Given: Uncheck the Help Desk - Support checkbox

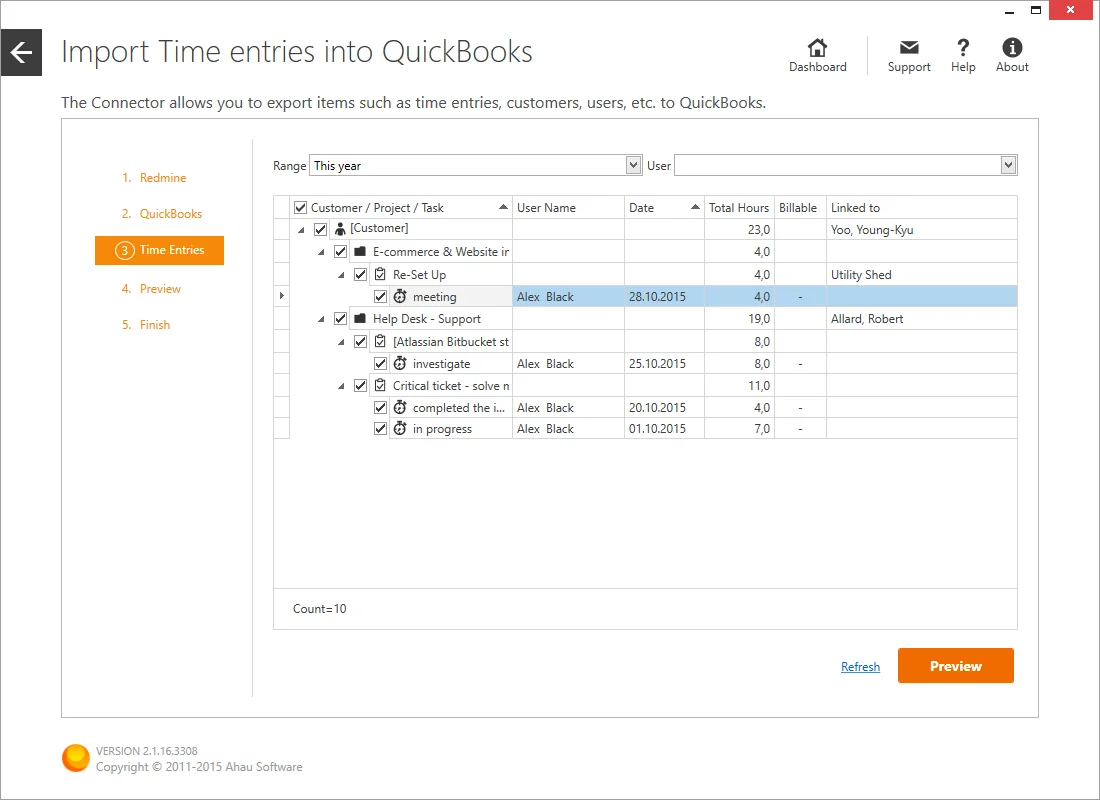Looking at the screenshot, I should 340,319.
